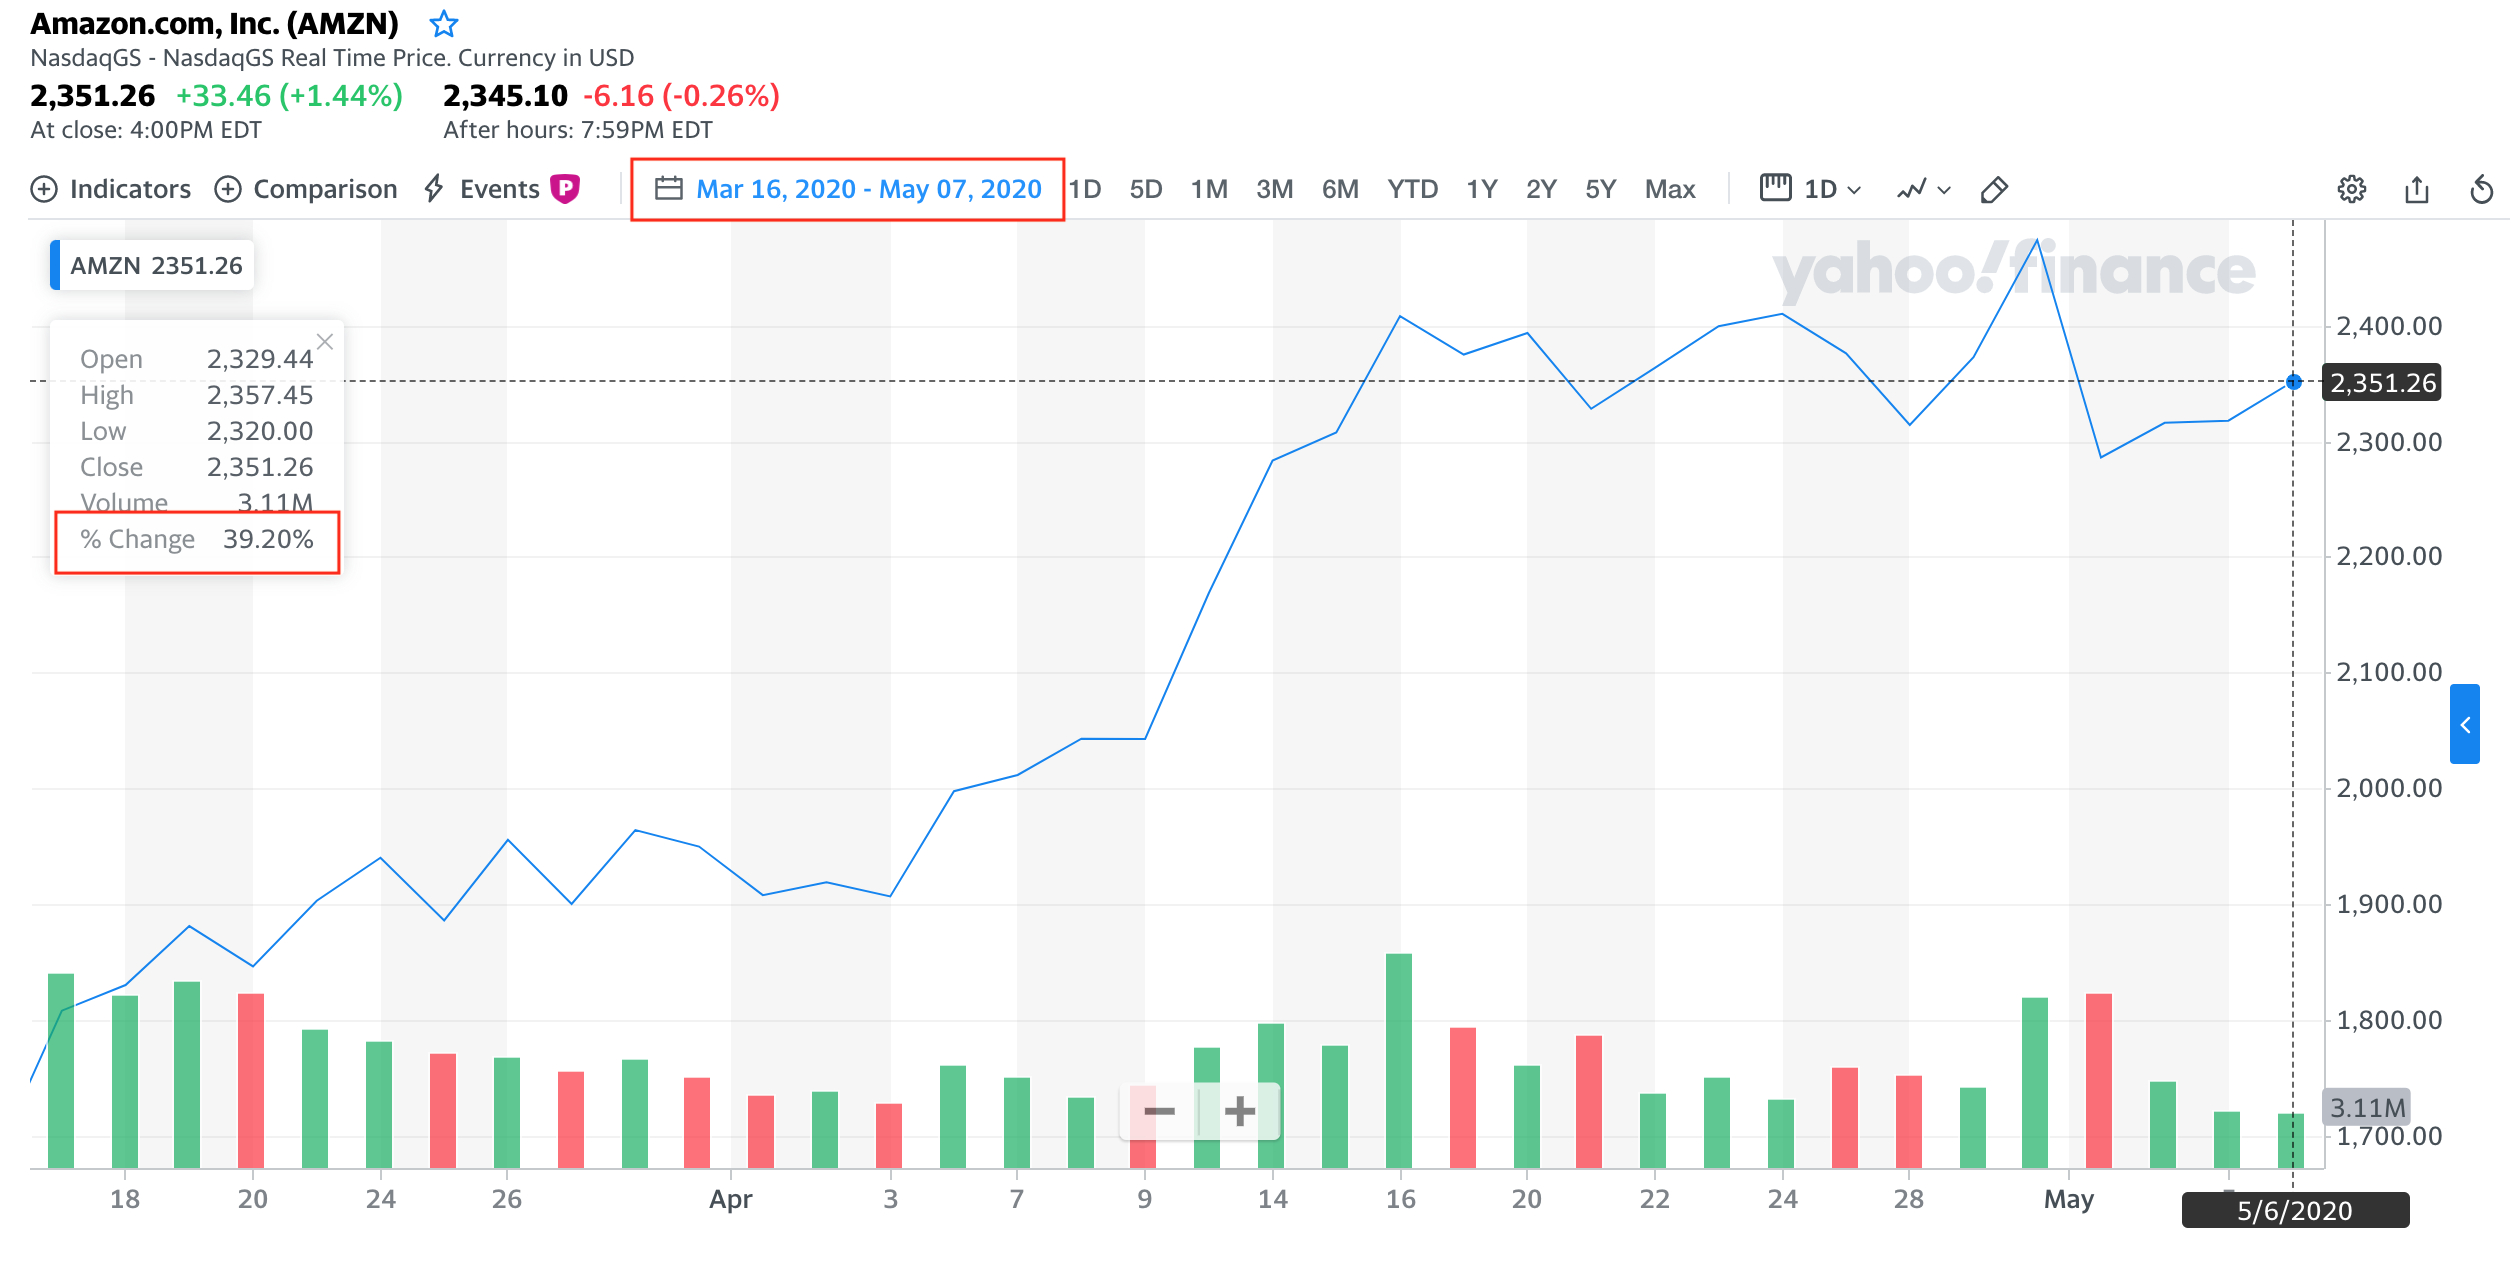This screenshot has width=2513, height=1268.
Task: Click the tall green volume bar above 16
Action: click(x=1399, y=1060)
